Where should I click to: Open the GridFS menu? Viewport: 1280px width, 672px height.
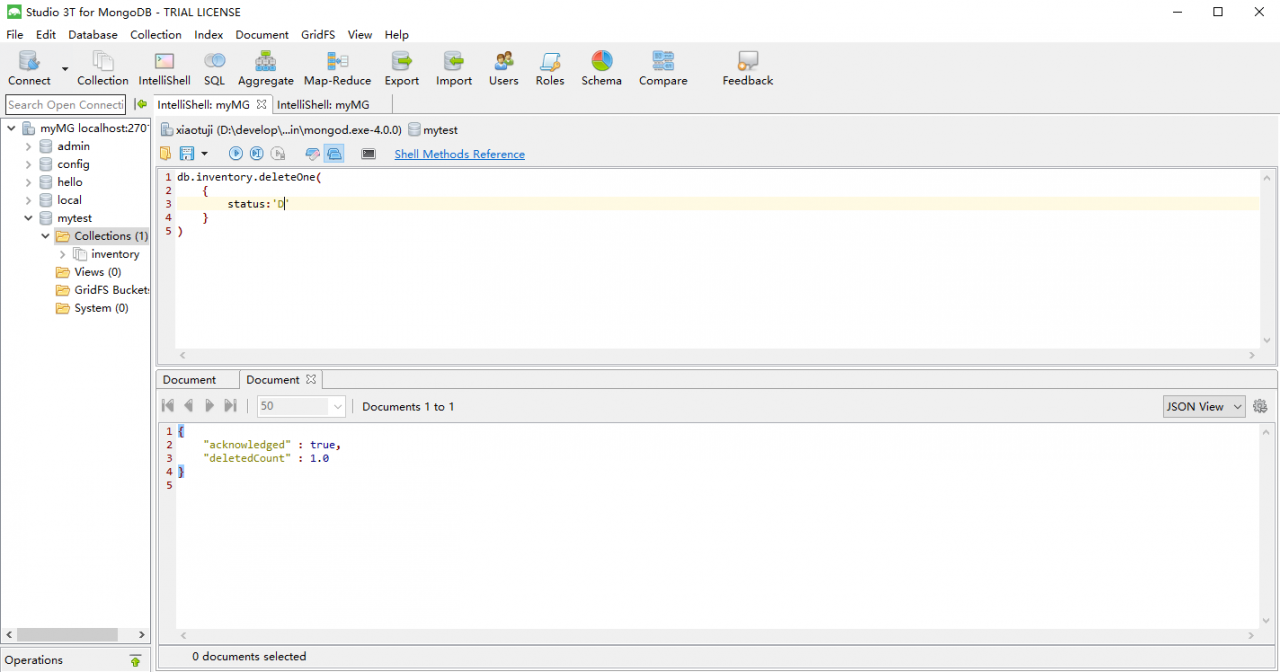coord(317,34)
